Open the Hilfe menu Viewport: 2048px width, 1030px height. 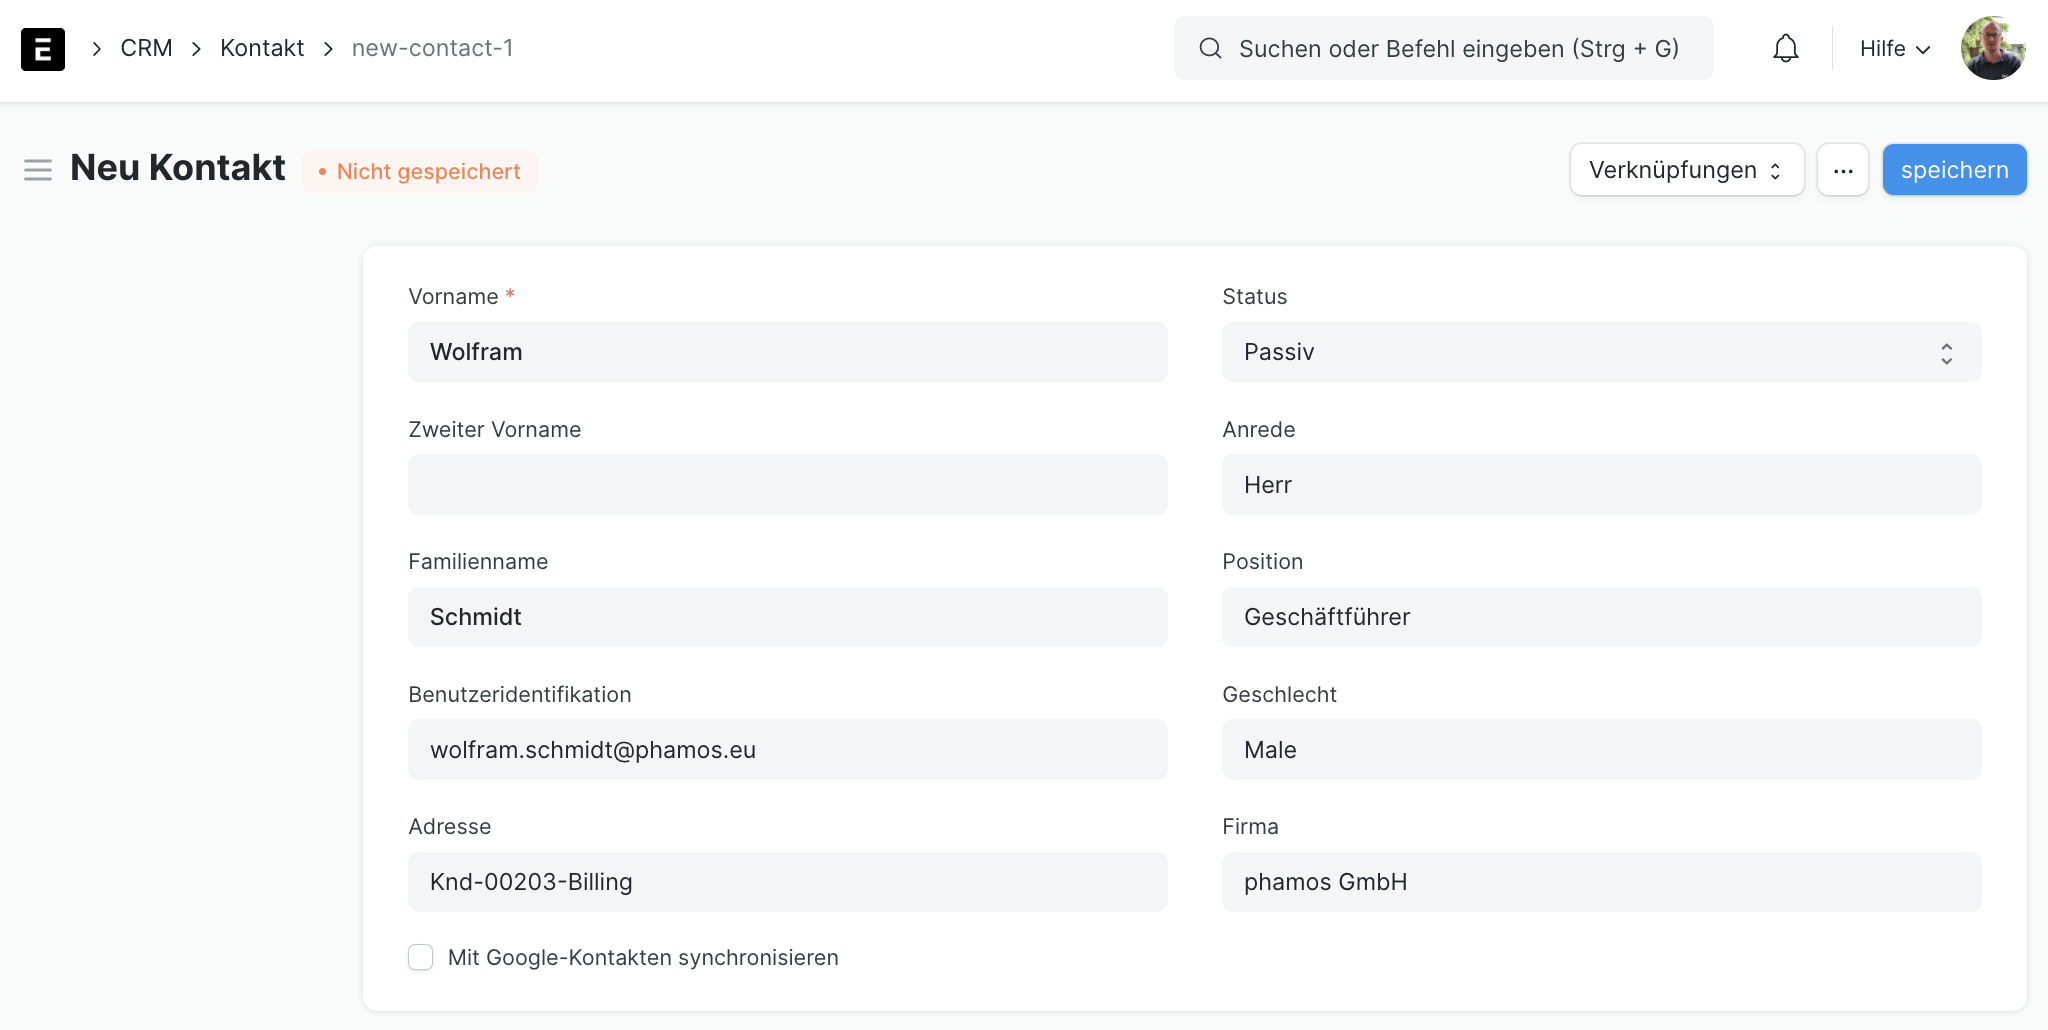(1894, 49)
